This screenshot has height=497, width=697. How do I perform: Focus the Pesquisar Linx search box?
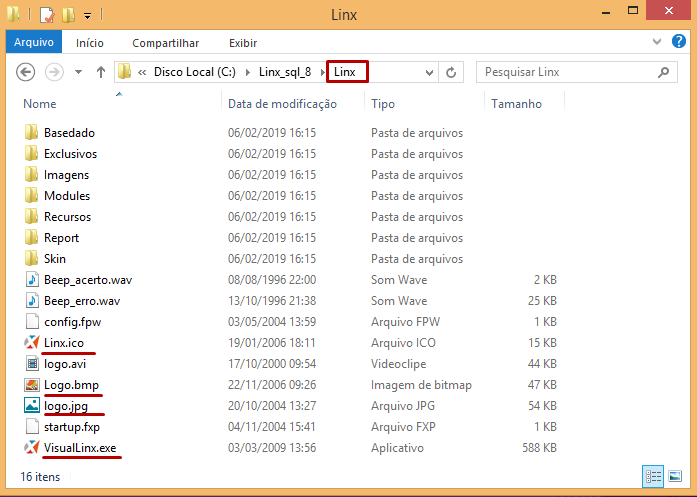coord(577,72)
